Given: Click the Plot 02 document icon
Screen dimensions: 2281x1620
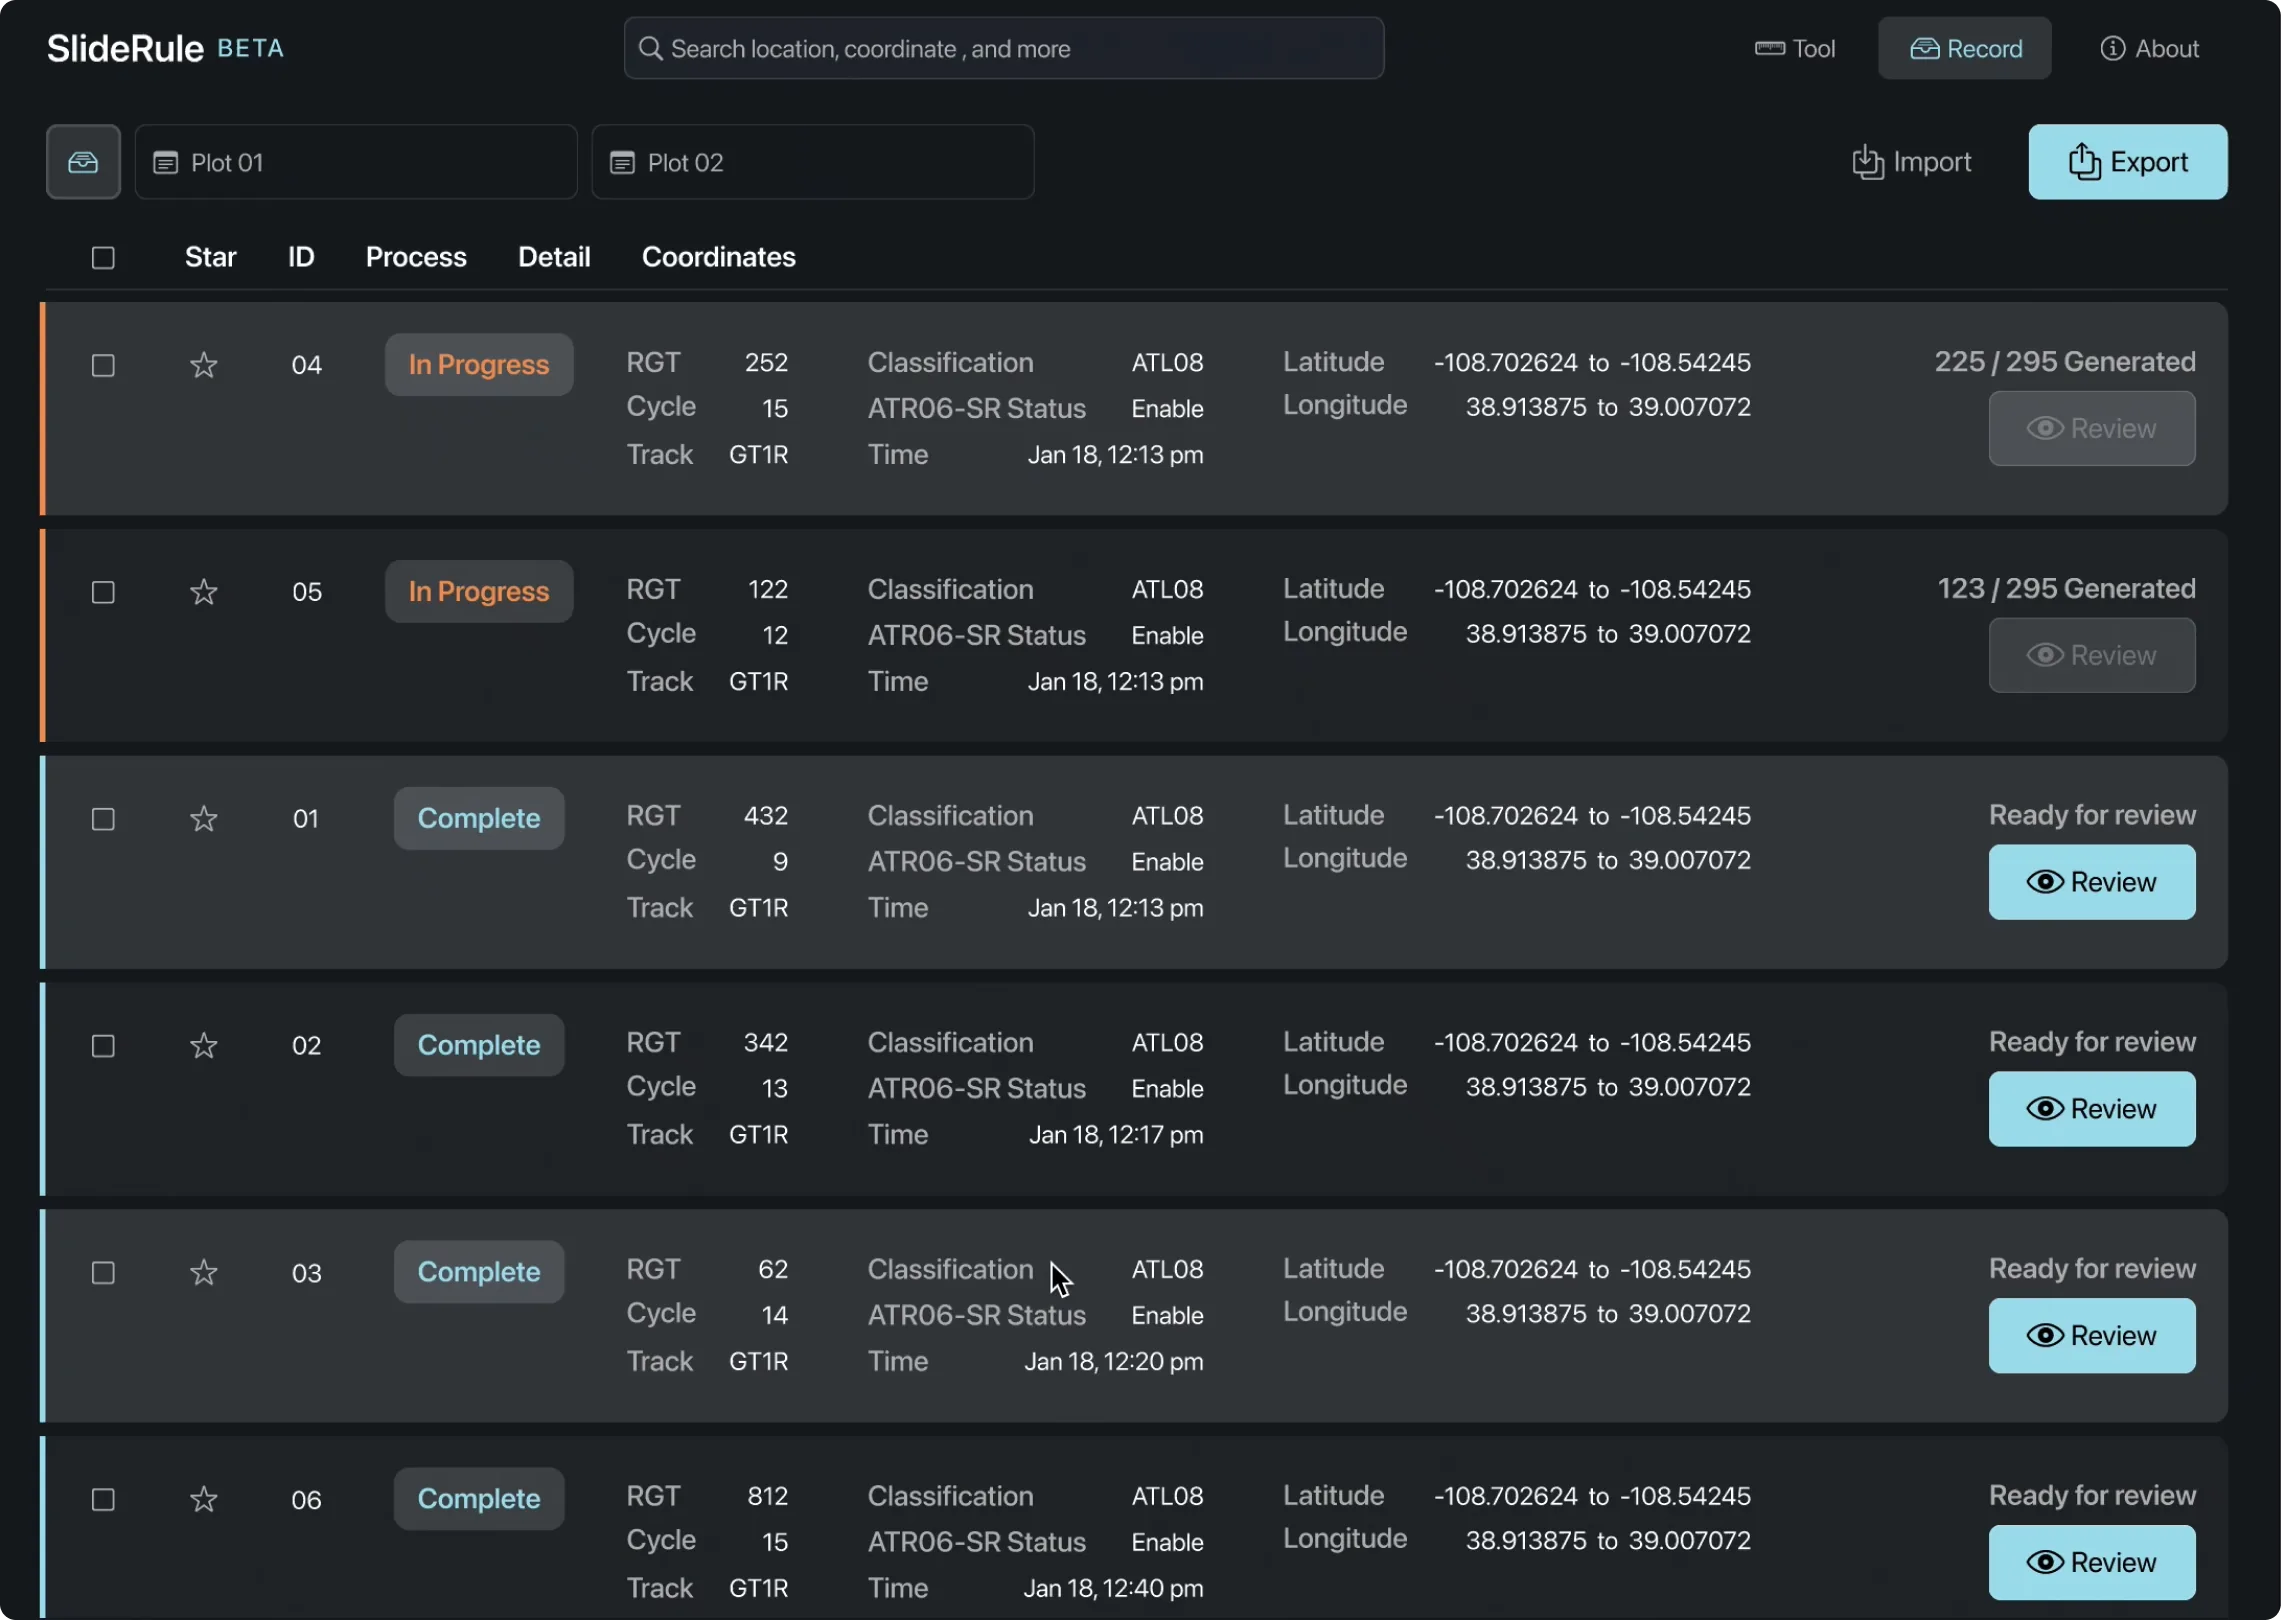Looking at the screenshot, I should point(622,162).
